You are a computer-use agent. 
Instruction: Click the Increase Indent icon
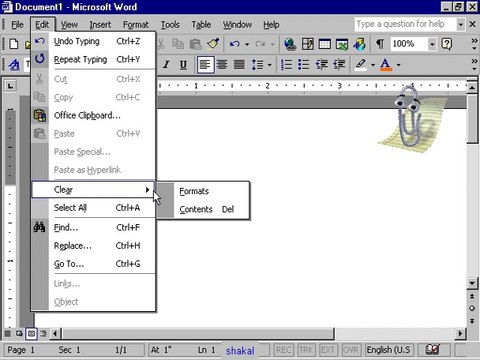point(339,65)
